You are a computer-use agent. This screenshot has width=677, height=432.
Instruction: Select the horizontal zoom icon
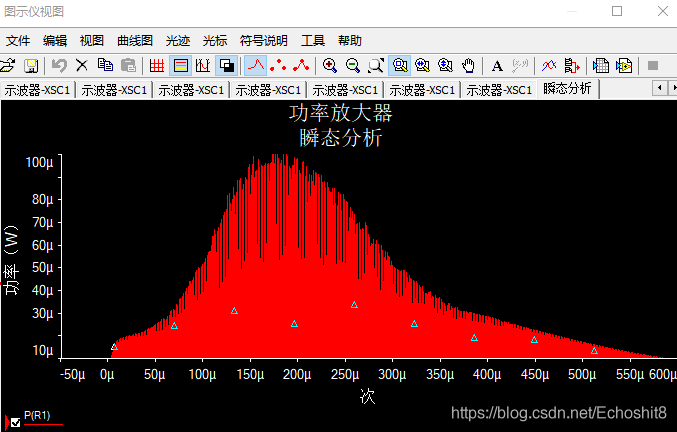click(x=422, y=66)
